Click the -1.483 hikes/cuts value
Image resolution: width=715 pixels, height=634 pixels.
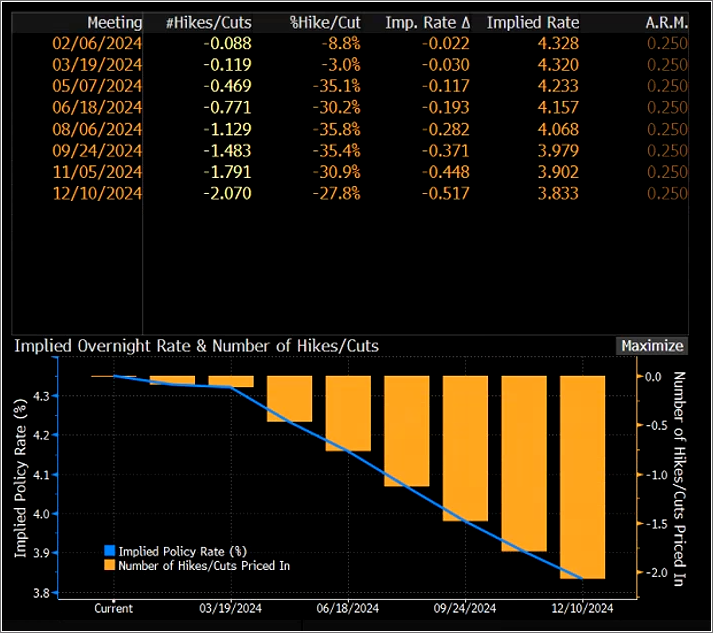tap(228, 151)
